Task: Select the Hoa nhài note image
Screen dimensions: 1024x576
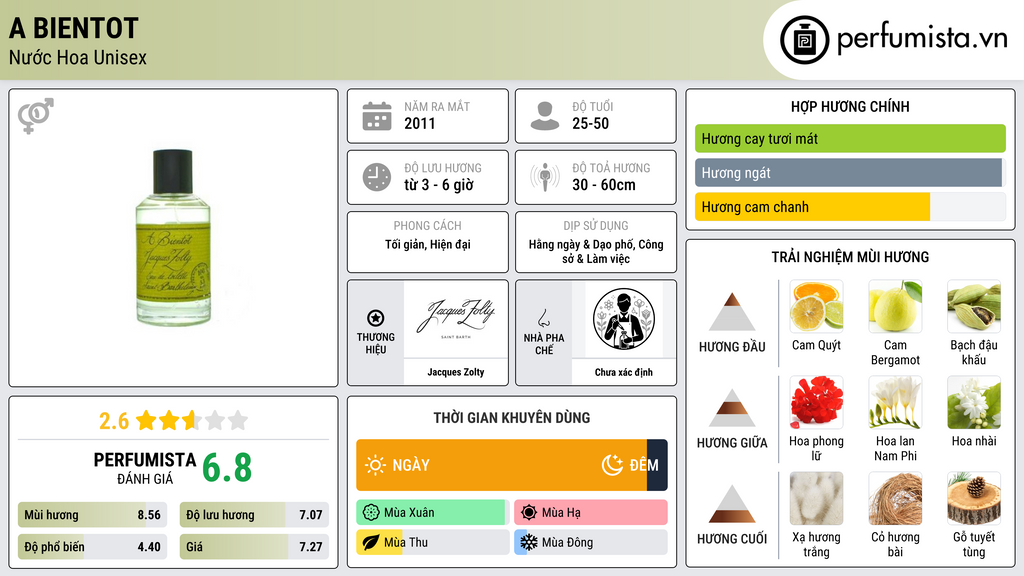Action: pos(974,402)
